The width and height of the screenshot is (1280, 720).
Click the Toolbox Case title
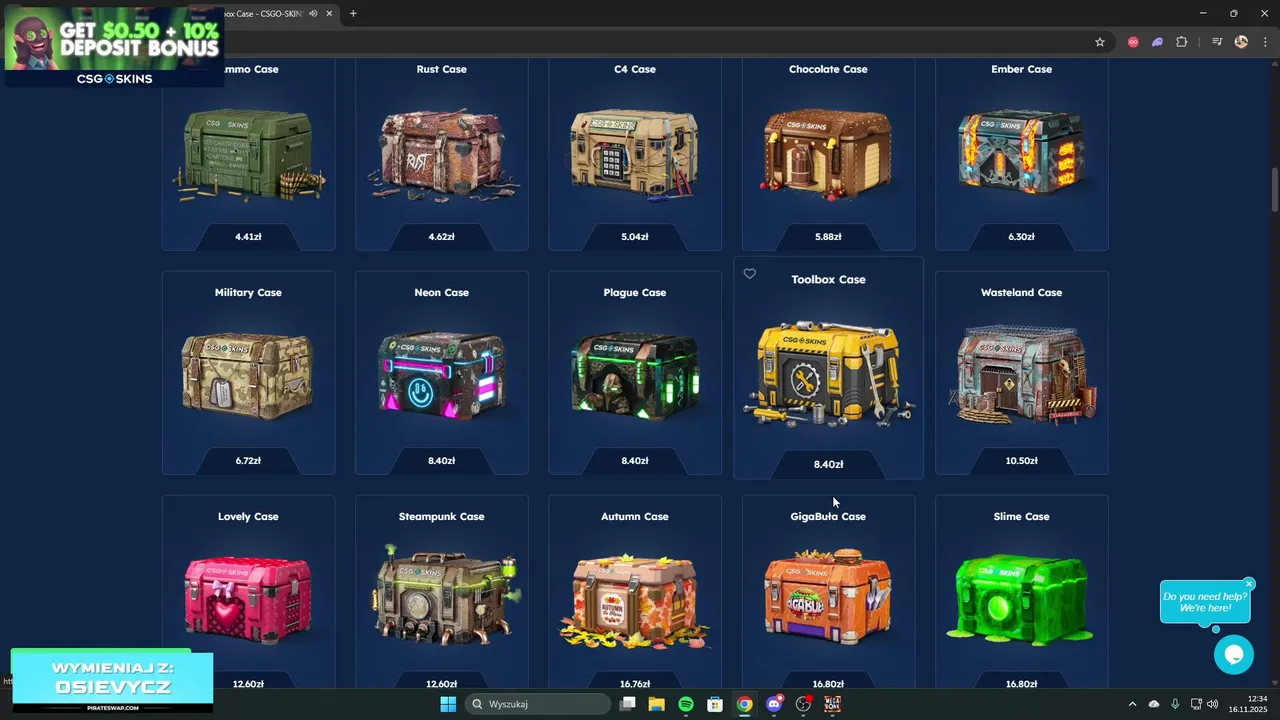point(828,280)
